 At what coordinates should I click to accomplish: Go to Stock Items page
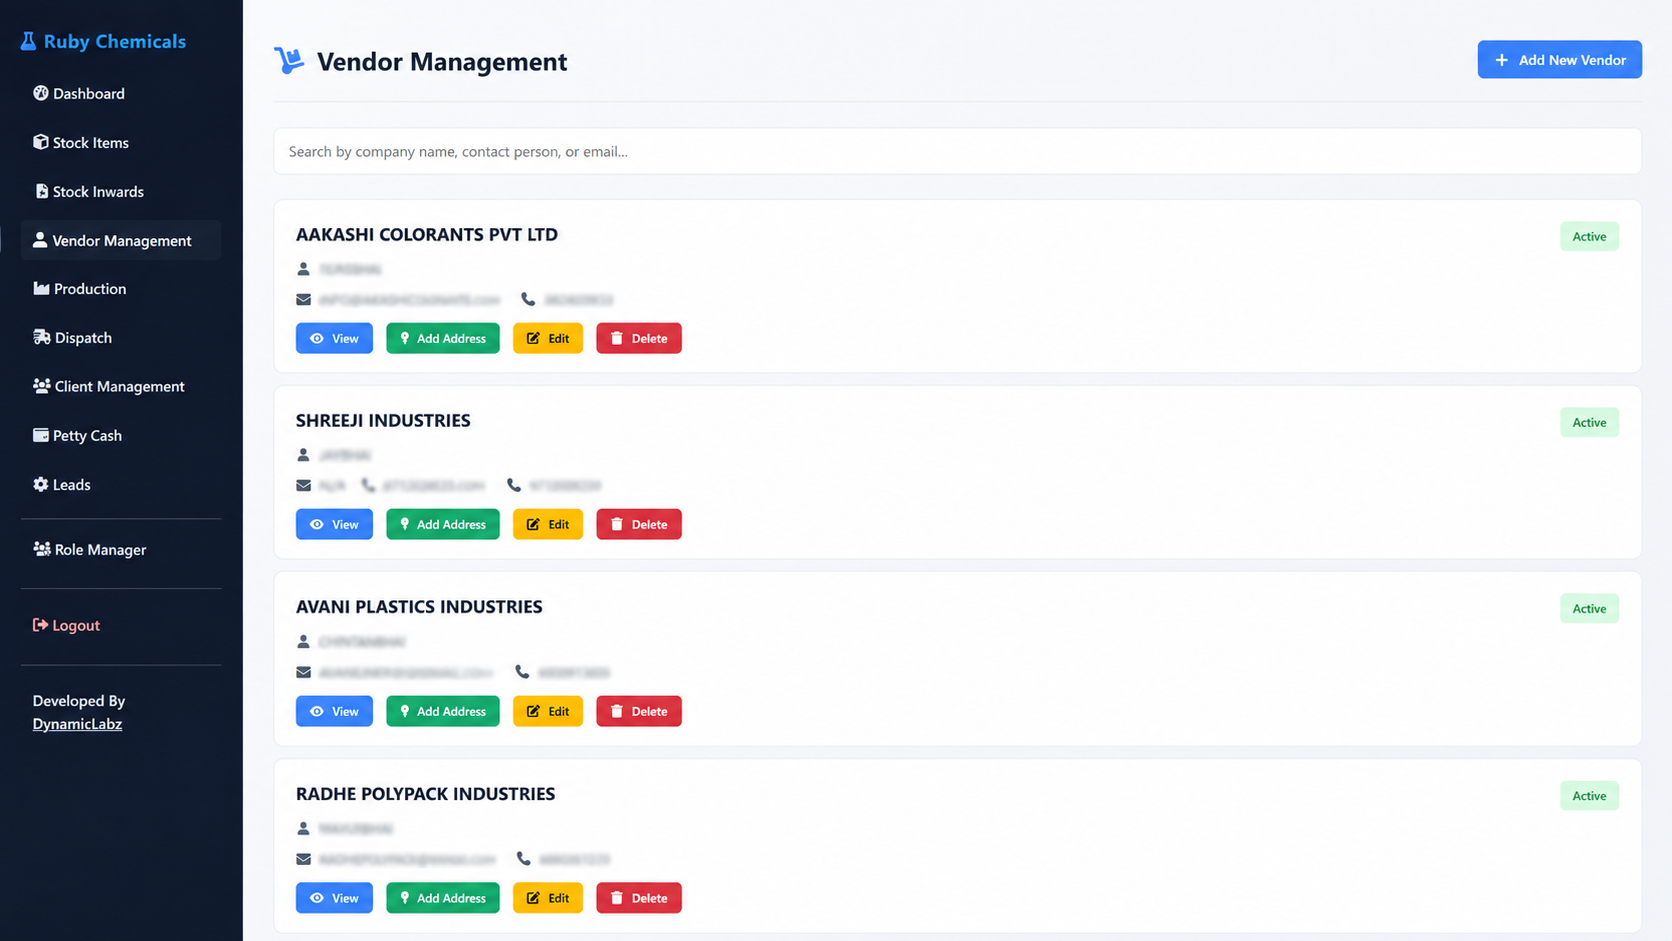point(121,142)
